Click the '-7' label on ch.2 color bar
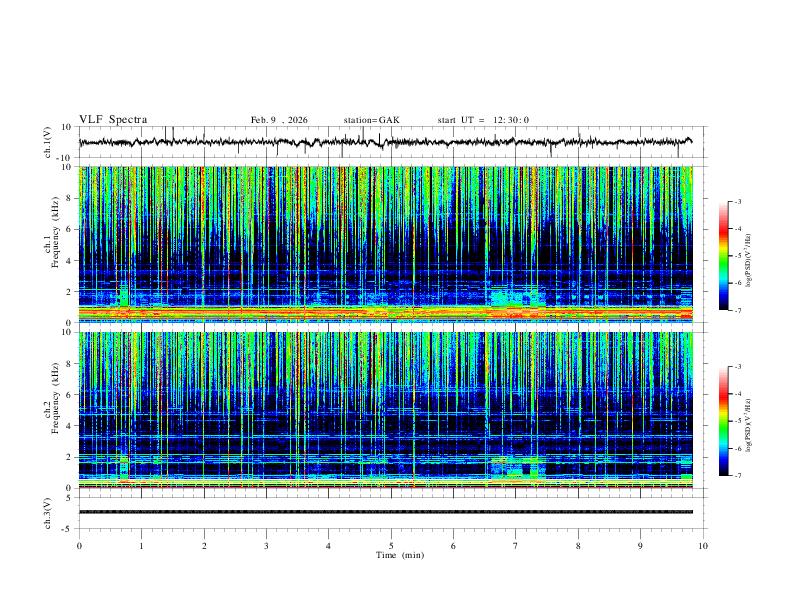Viewport: 792px width, 612px height. pos(738,476)
